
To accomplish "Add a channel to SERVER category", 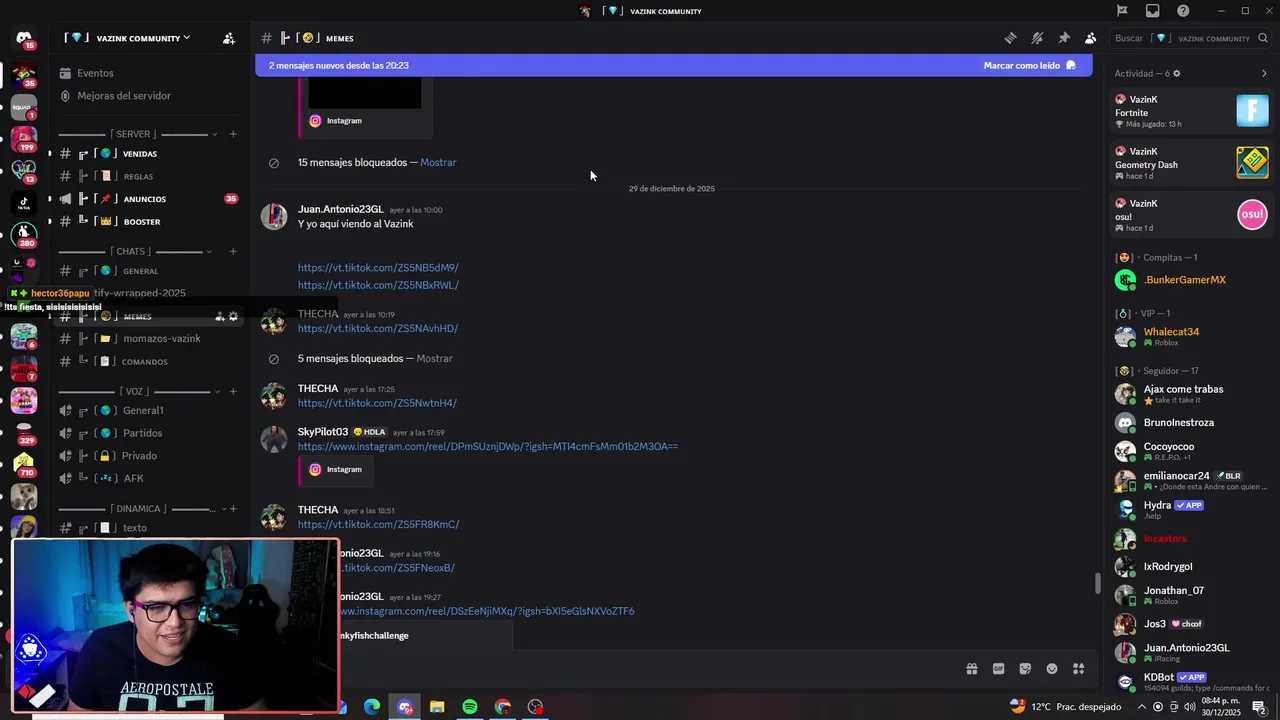I will [x=233, y=134].
